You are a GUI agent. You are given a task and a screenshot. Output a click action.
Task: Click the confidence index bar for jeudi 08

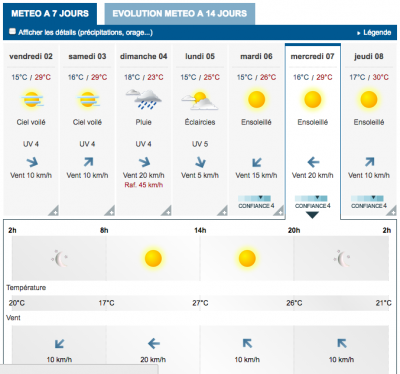click(x=367, y=198)
